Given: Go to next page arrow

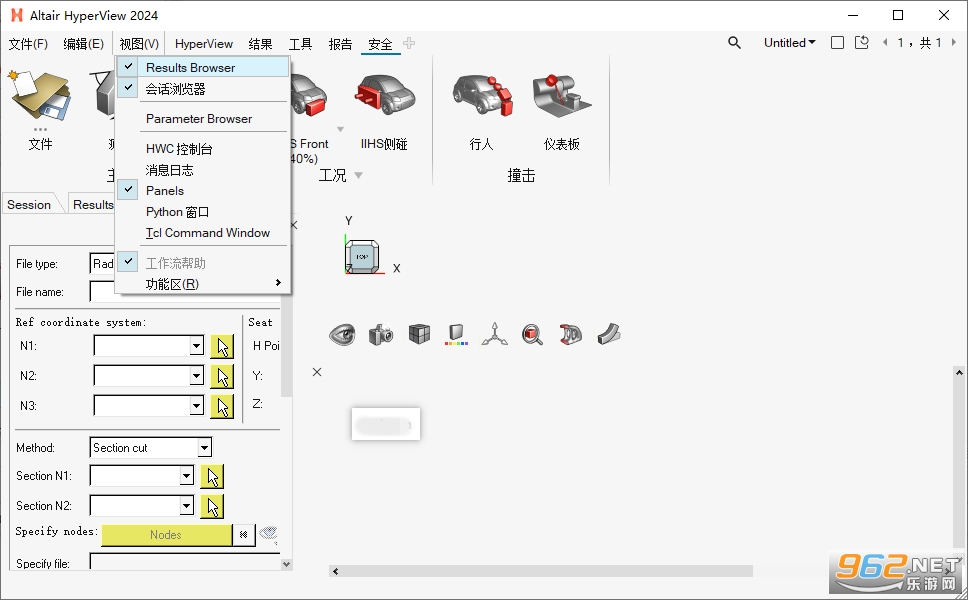Looking at the screenshot, I should [954, 43].
